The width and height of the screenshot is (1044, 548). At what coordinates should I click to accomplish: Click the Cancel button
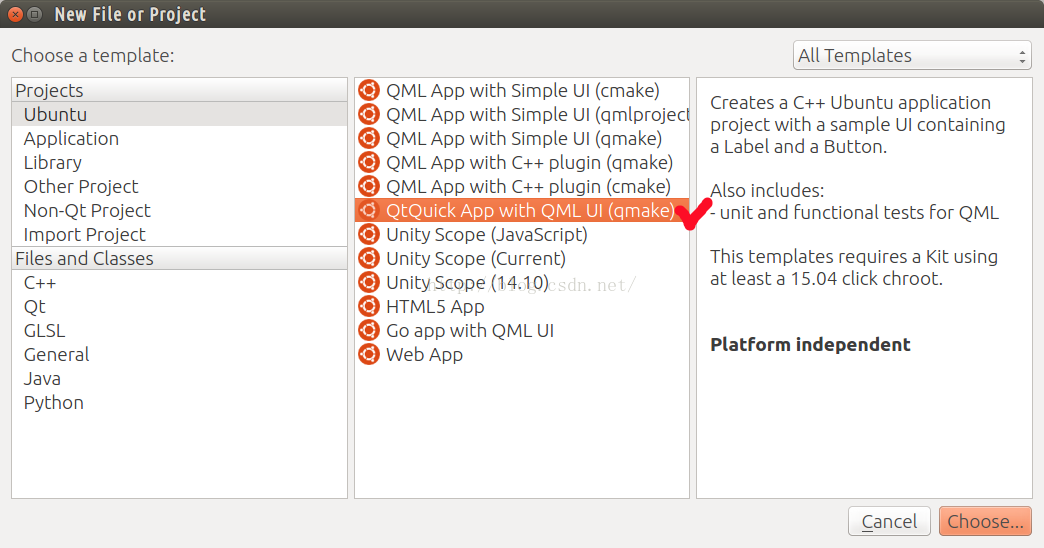pyautogui.click(x=889, y=521)
